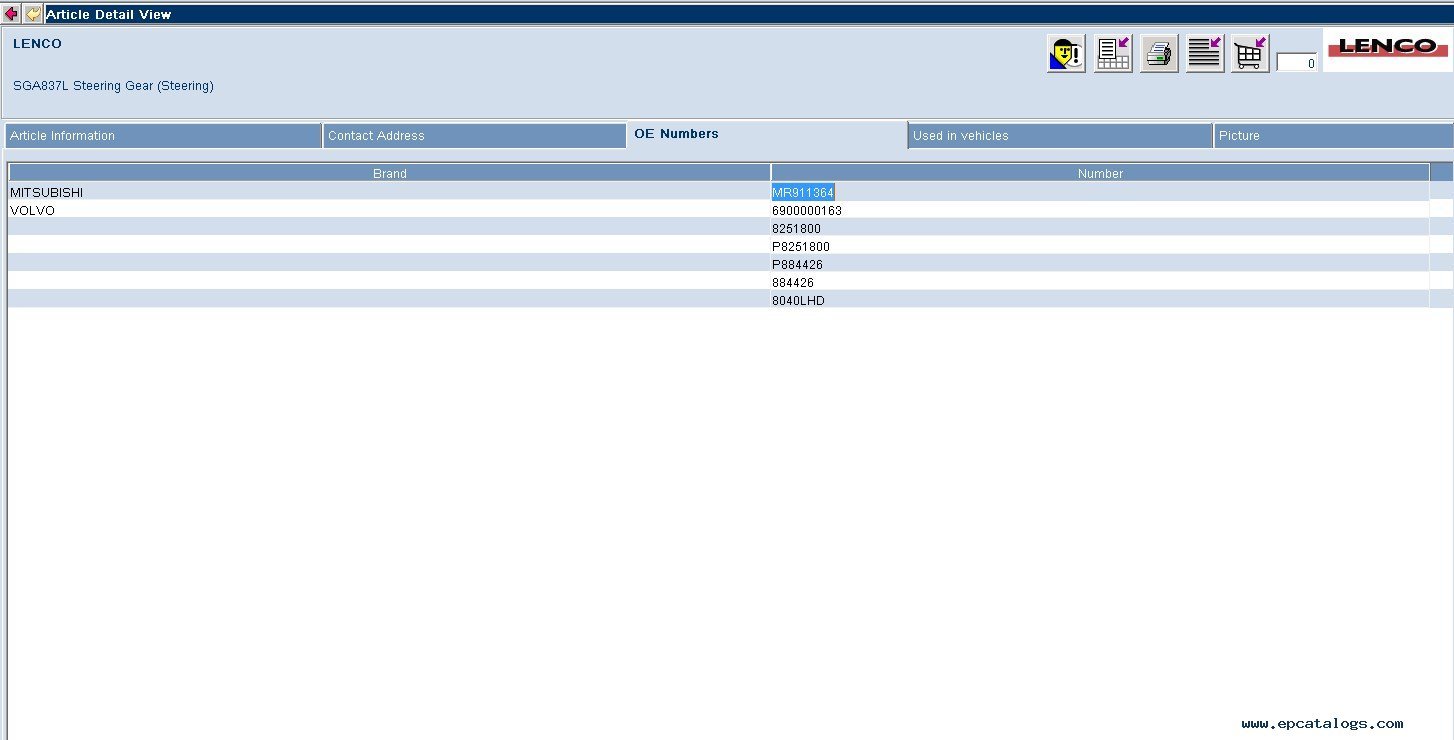Click the SGA837L Steering Gear article title
The width and height of the screenshot is (1454, 740).
(x=113, y=86)
